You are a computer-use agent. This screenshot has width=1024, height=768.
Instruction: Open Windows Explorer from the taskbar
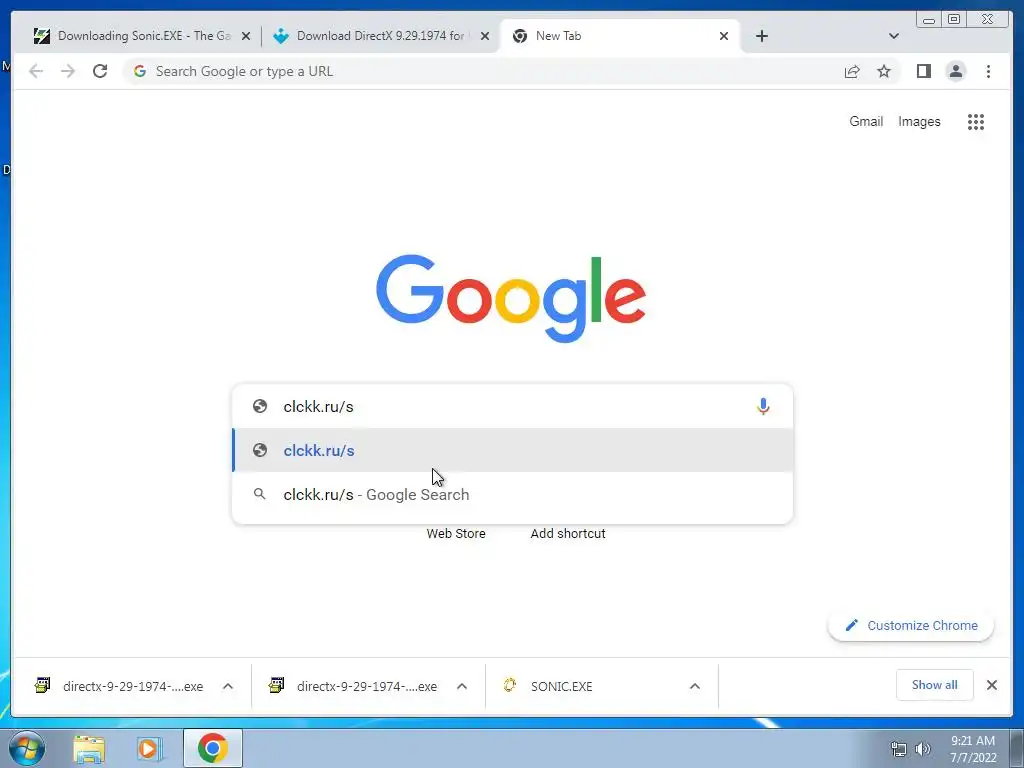point(89,748)
